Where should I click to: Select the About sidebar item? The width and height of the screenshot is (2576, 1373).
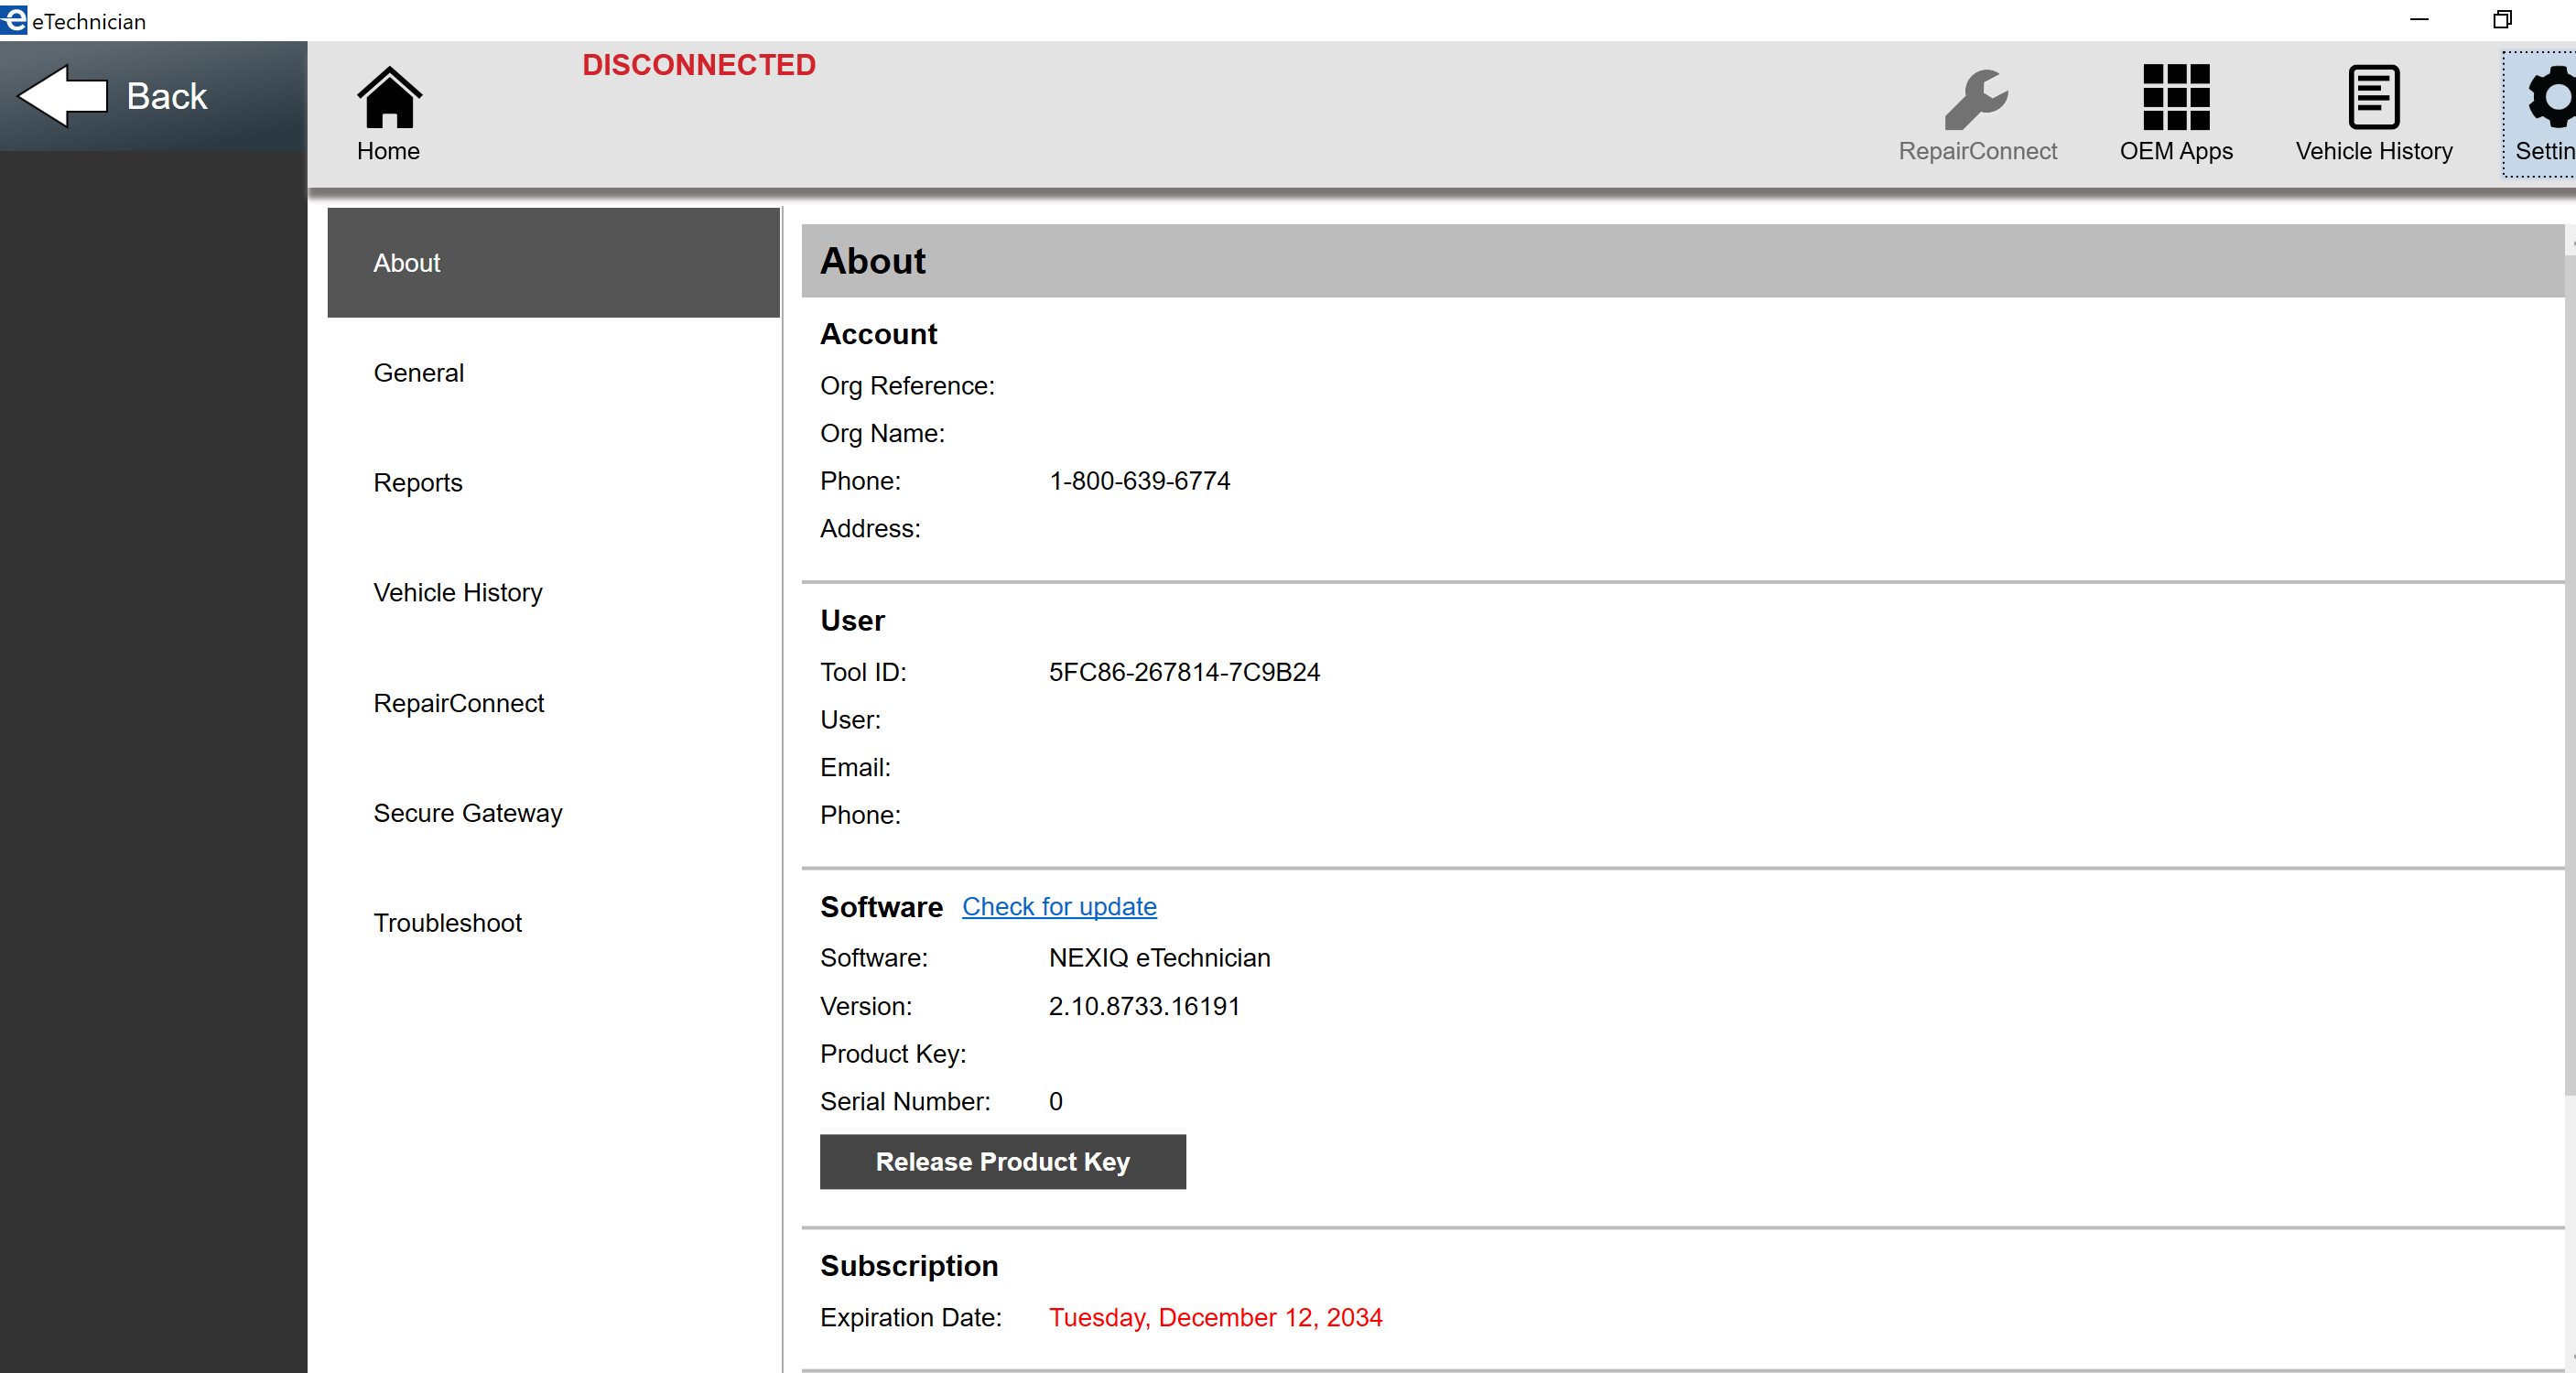[x=553, y=263]
